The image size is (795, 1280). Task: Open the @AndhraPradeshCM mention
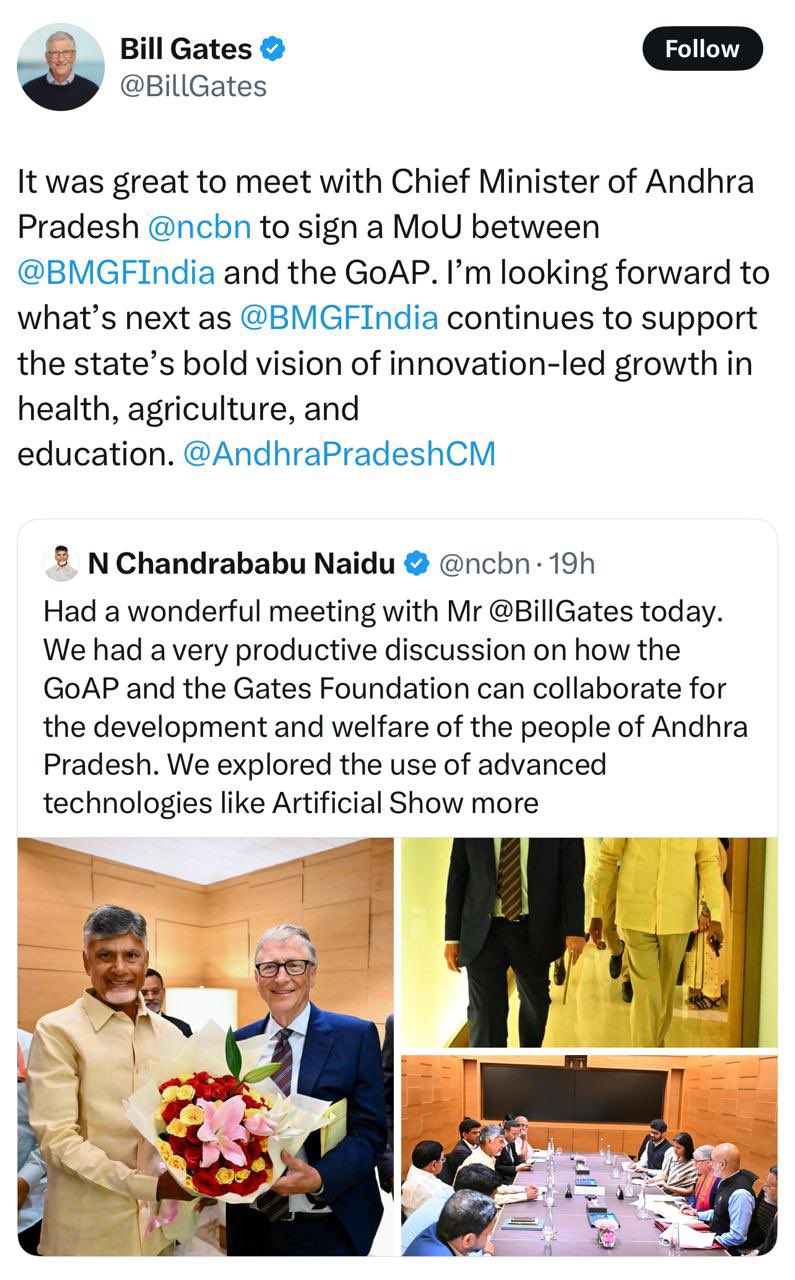[x=340, y=454]
